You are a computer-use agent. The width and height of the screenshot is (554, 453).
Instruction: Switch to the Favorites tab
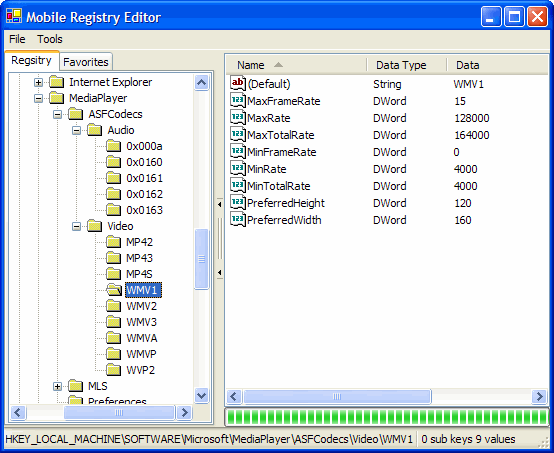click(x=86, y=62)
